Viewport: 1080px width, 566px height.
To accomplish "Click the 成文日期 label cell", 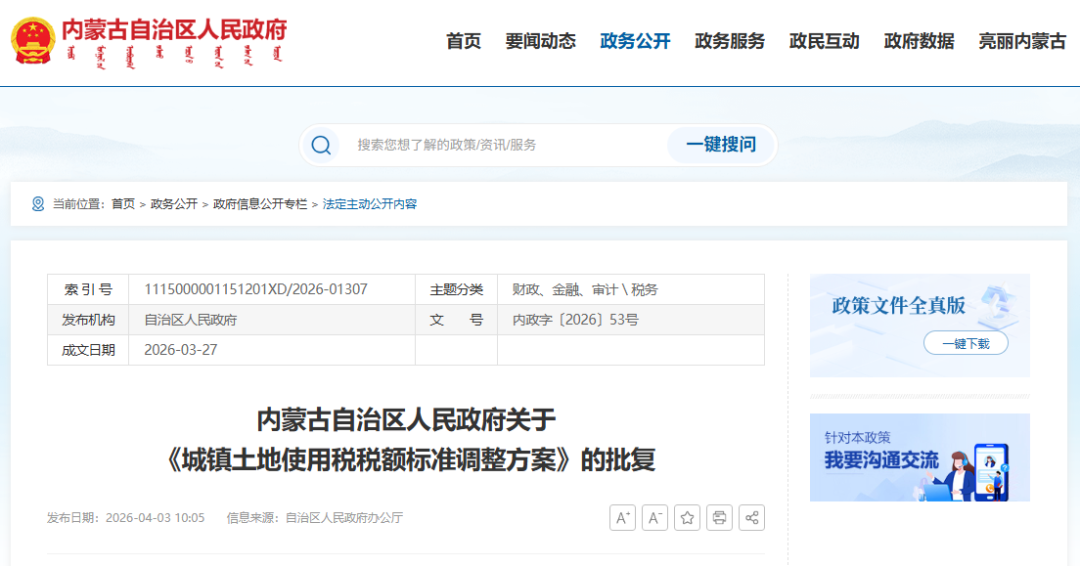I will coord(88,350).
